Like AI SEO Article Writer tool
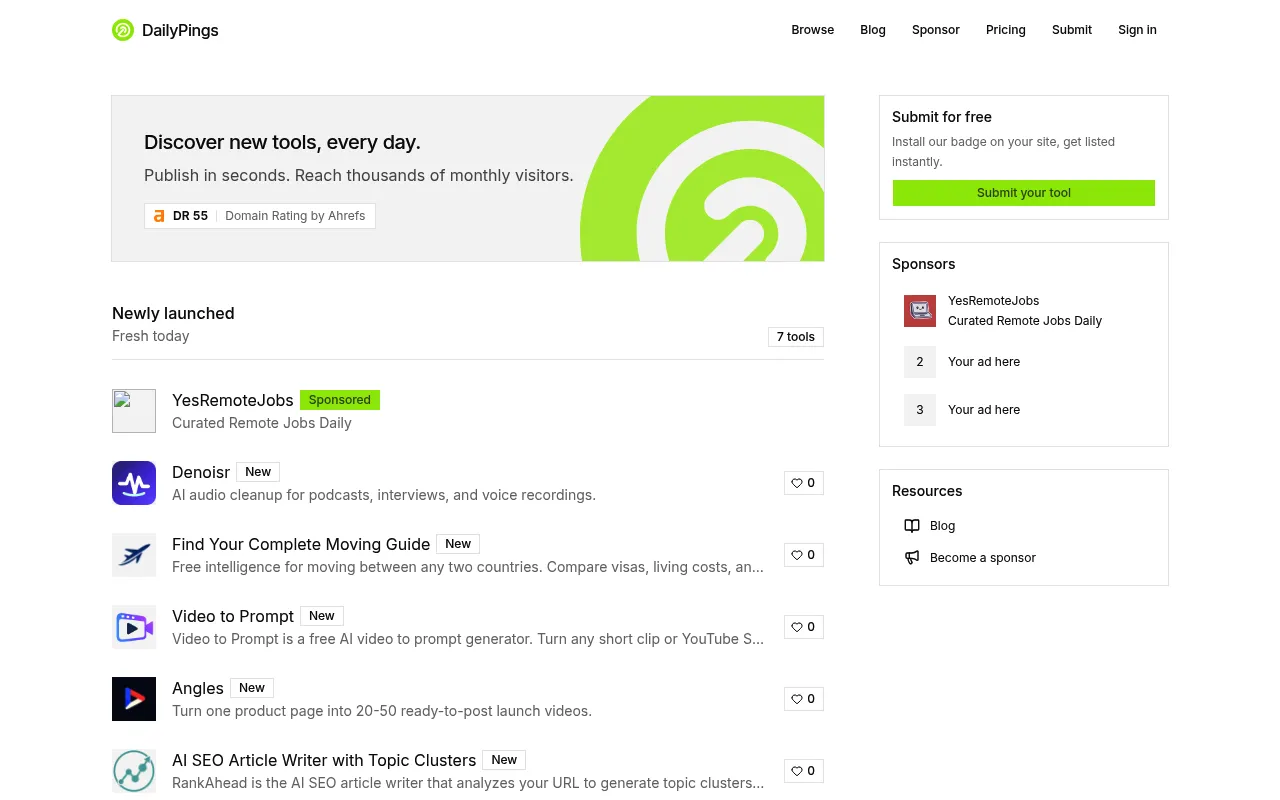1280x800 pixels. click(804, 771)
